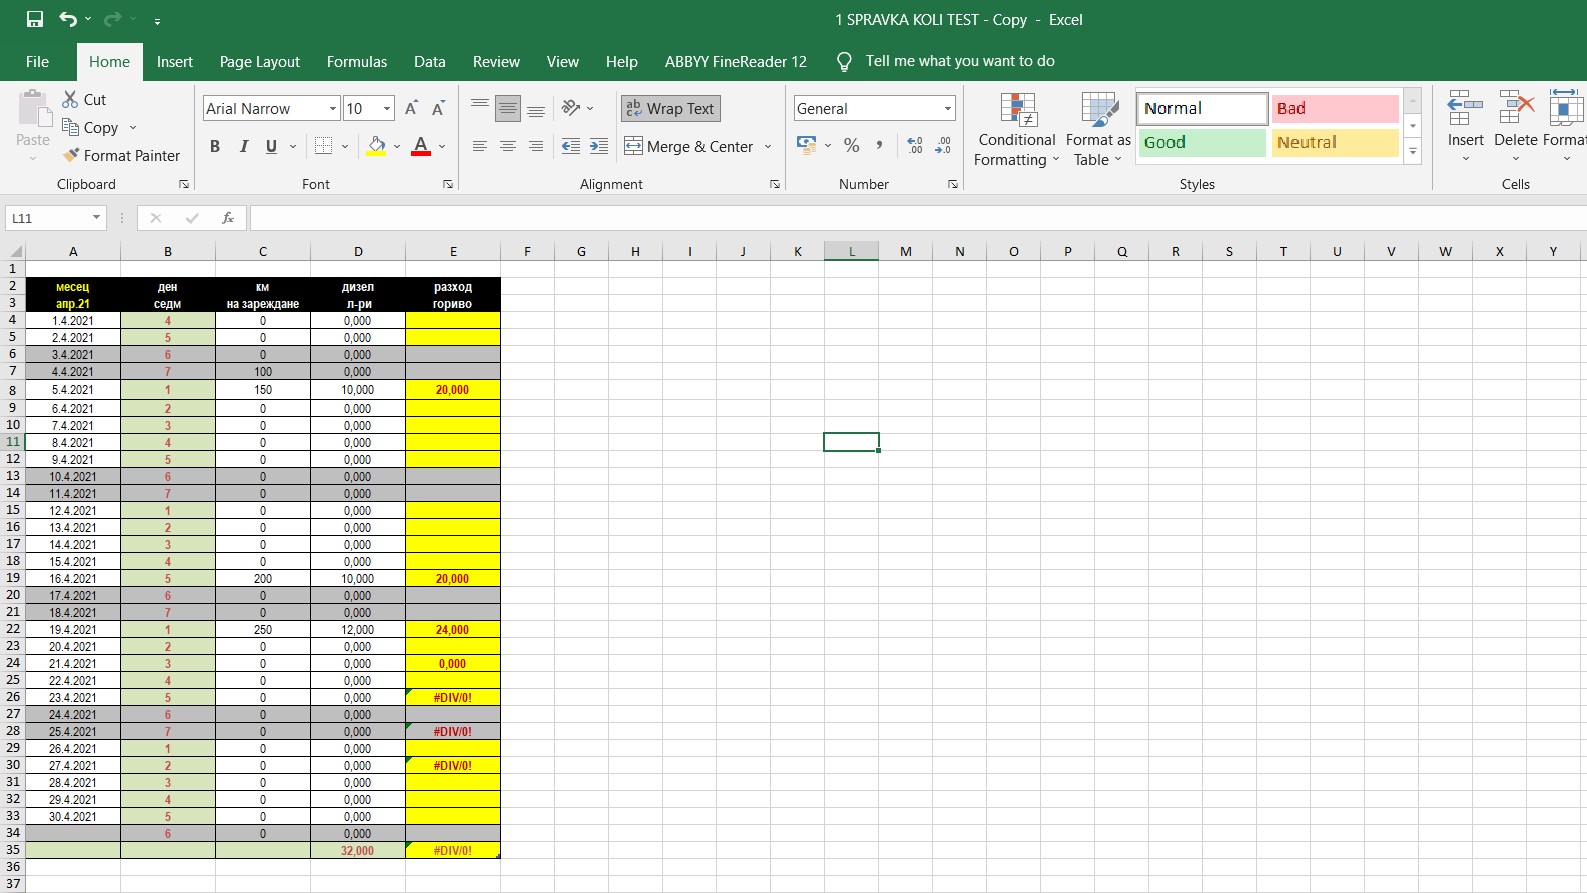1587x893 pixels.
Task: Activate the Format Painter brush
Action: [x=70, y=155]
